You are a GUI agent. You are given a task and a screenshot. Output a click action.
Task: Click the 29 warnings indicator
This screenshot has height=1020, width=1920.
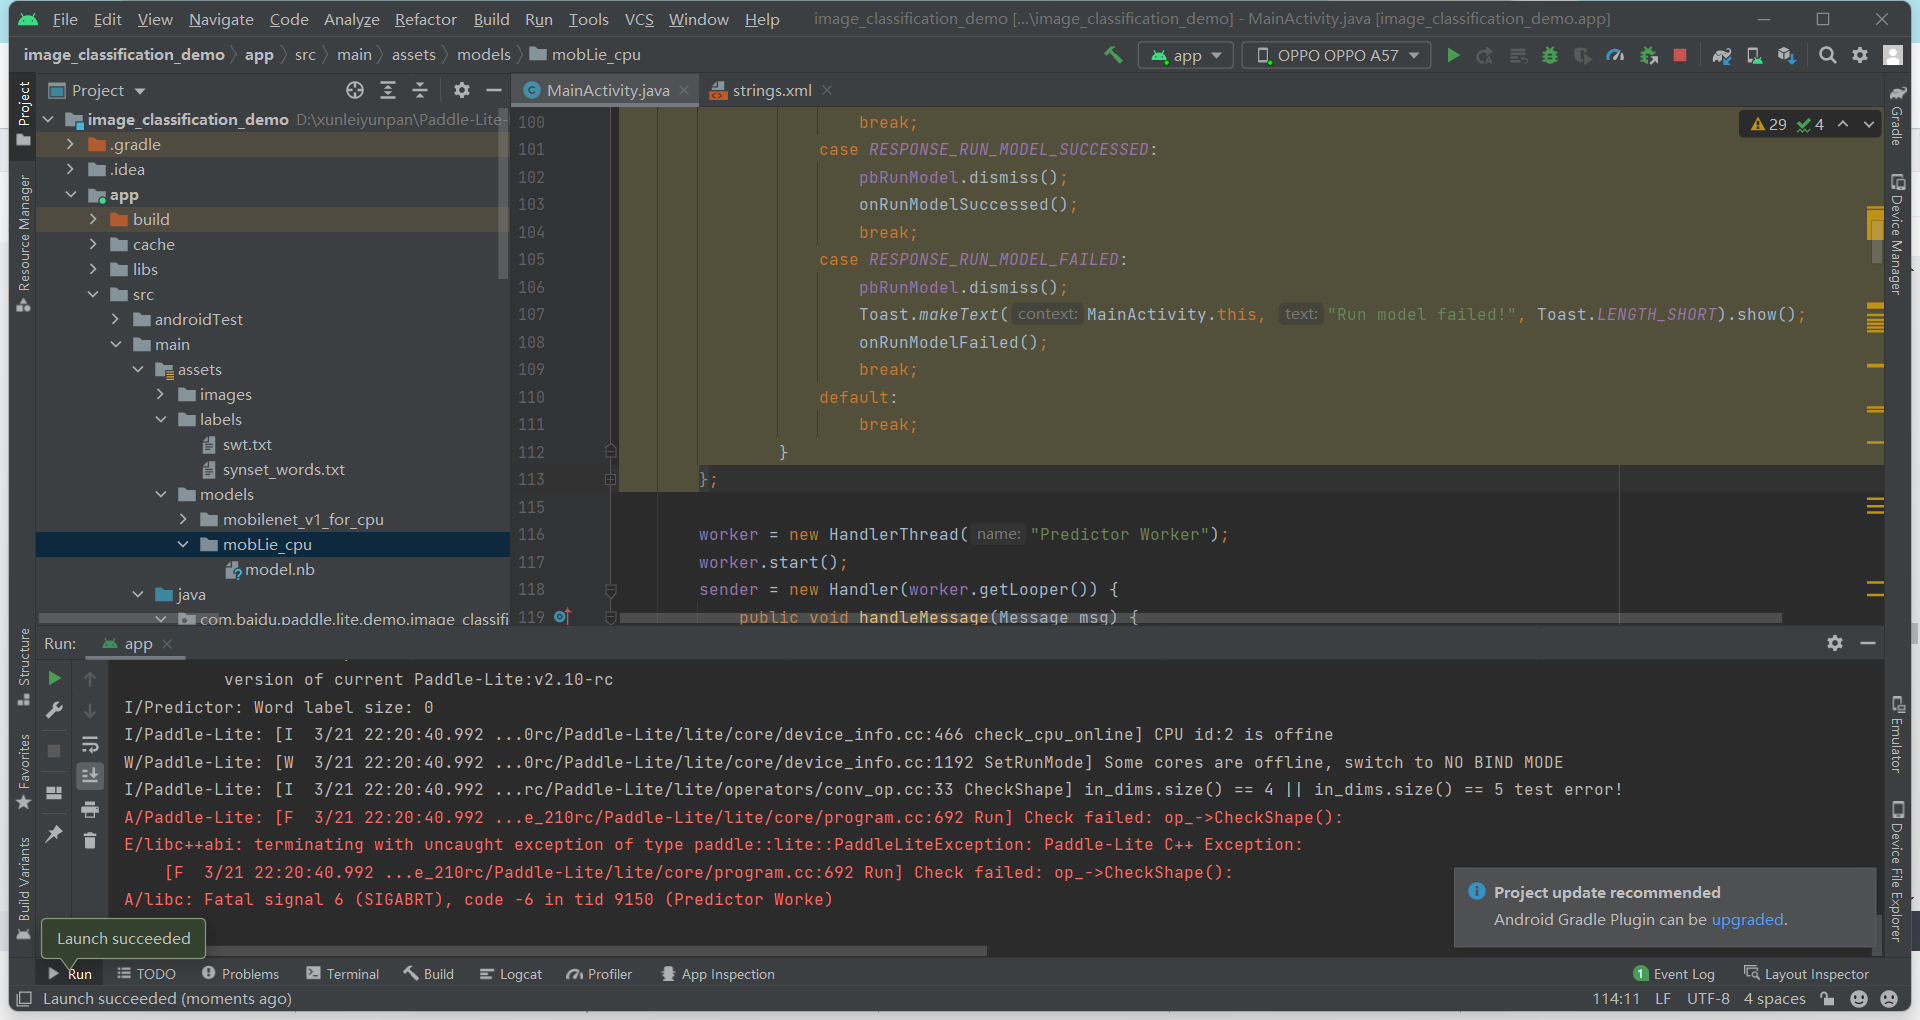click(1768, 124)
